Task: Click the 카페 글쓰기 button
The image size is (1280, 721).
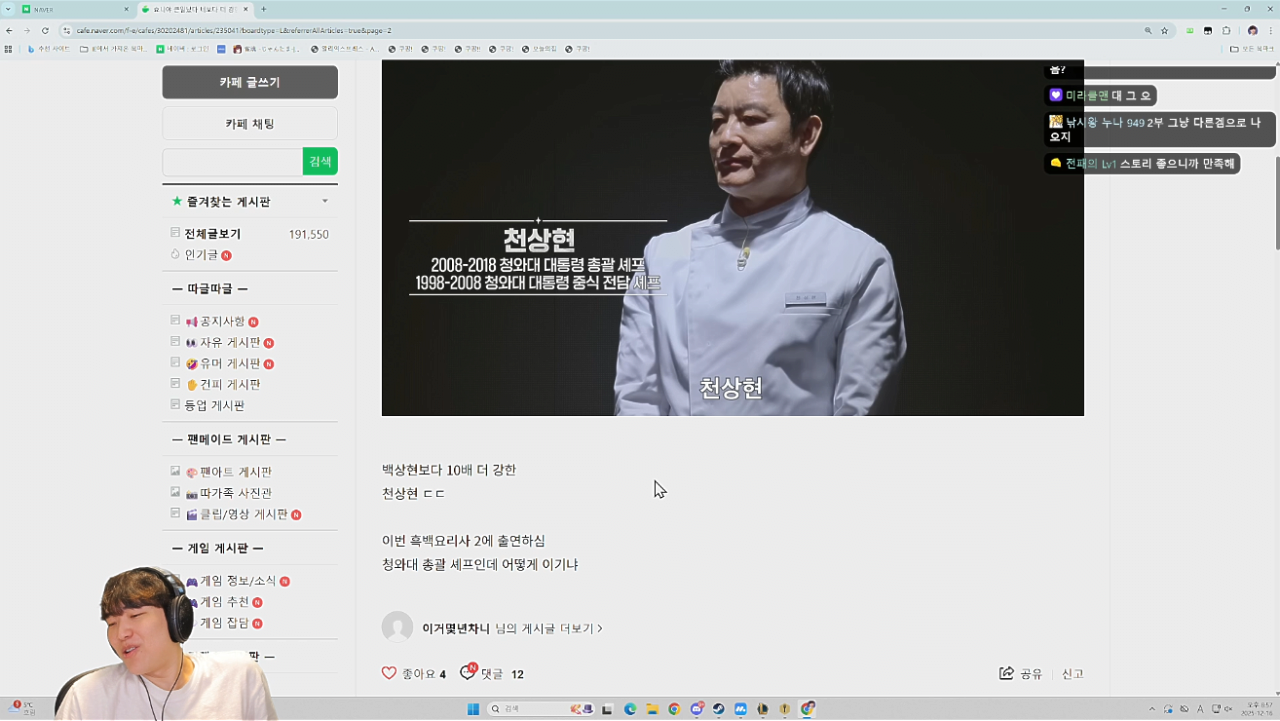Action: (x=250, y=82)
